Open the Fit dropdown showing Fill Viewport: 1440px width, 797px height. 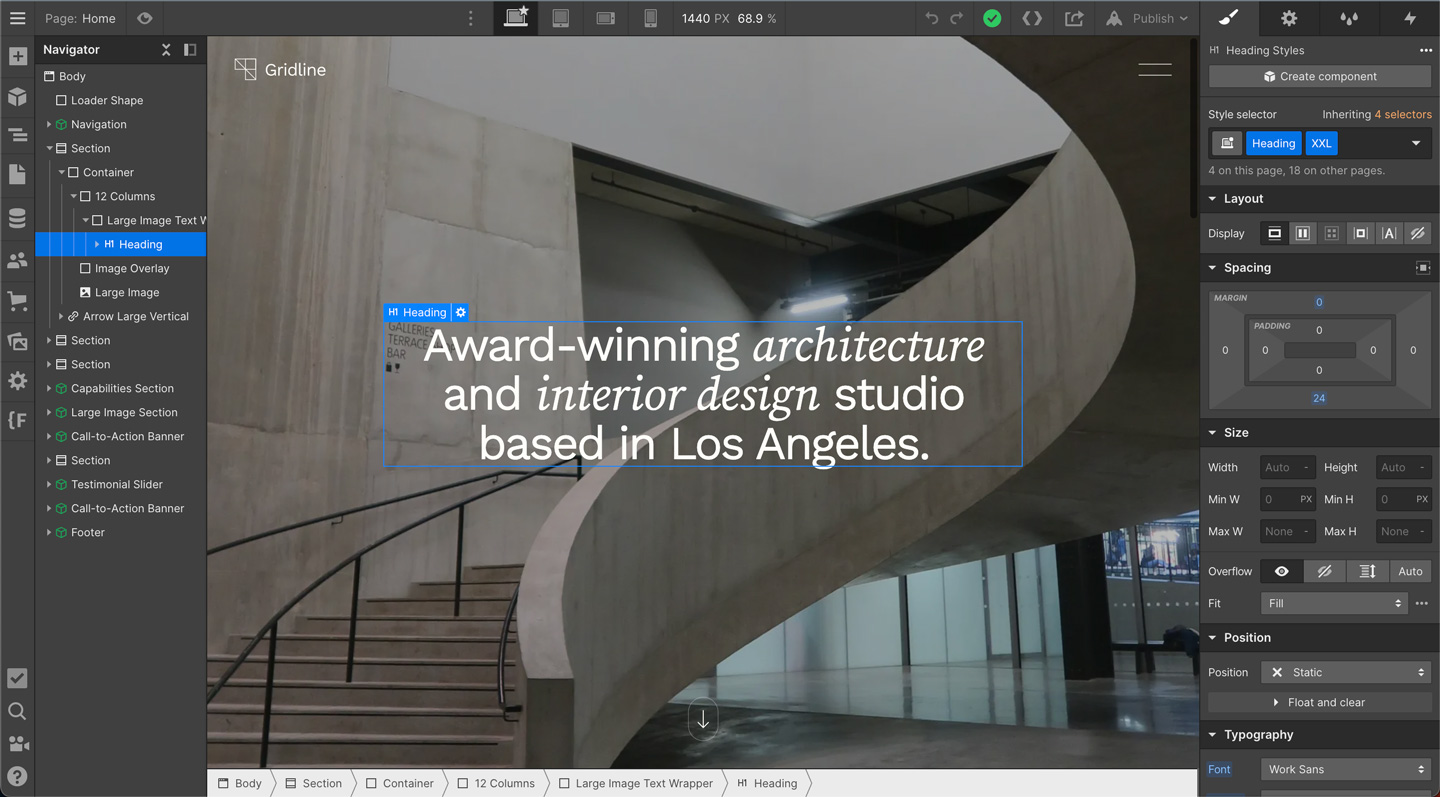coord(1334,603)
